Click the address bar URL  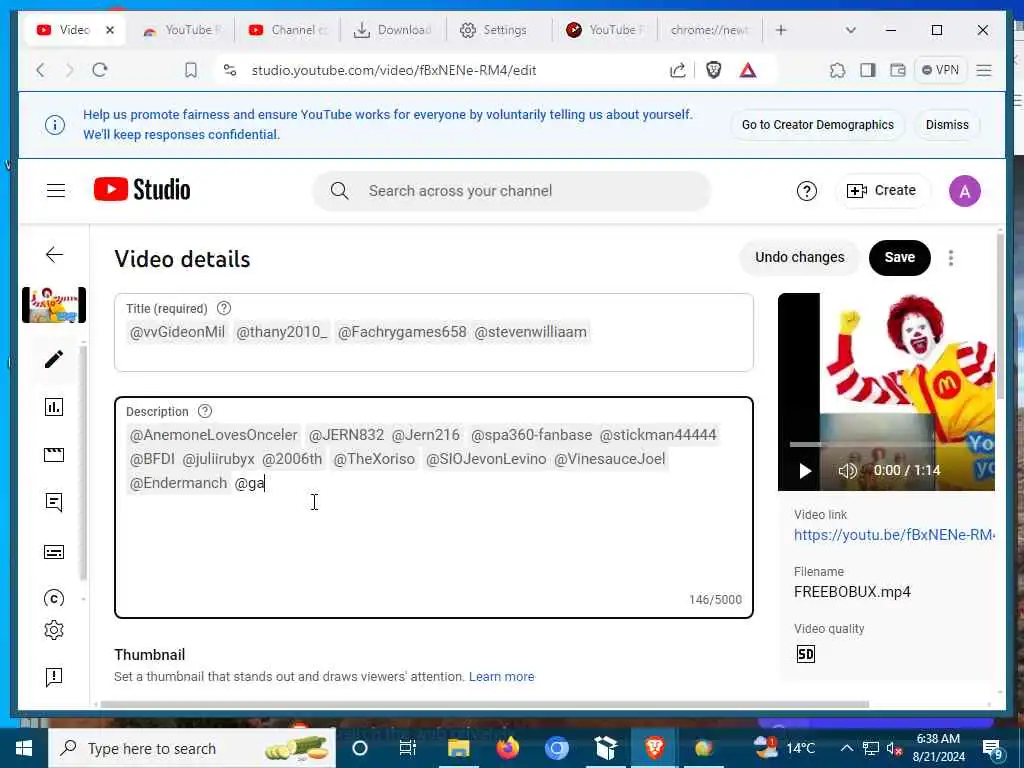[x=394, y=71]
